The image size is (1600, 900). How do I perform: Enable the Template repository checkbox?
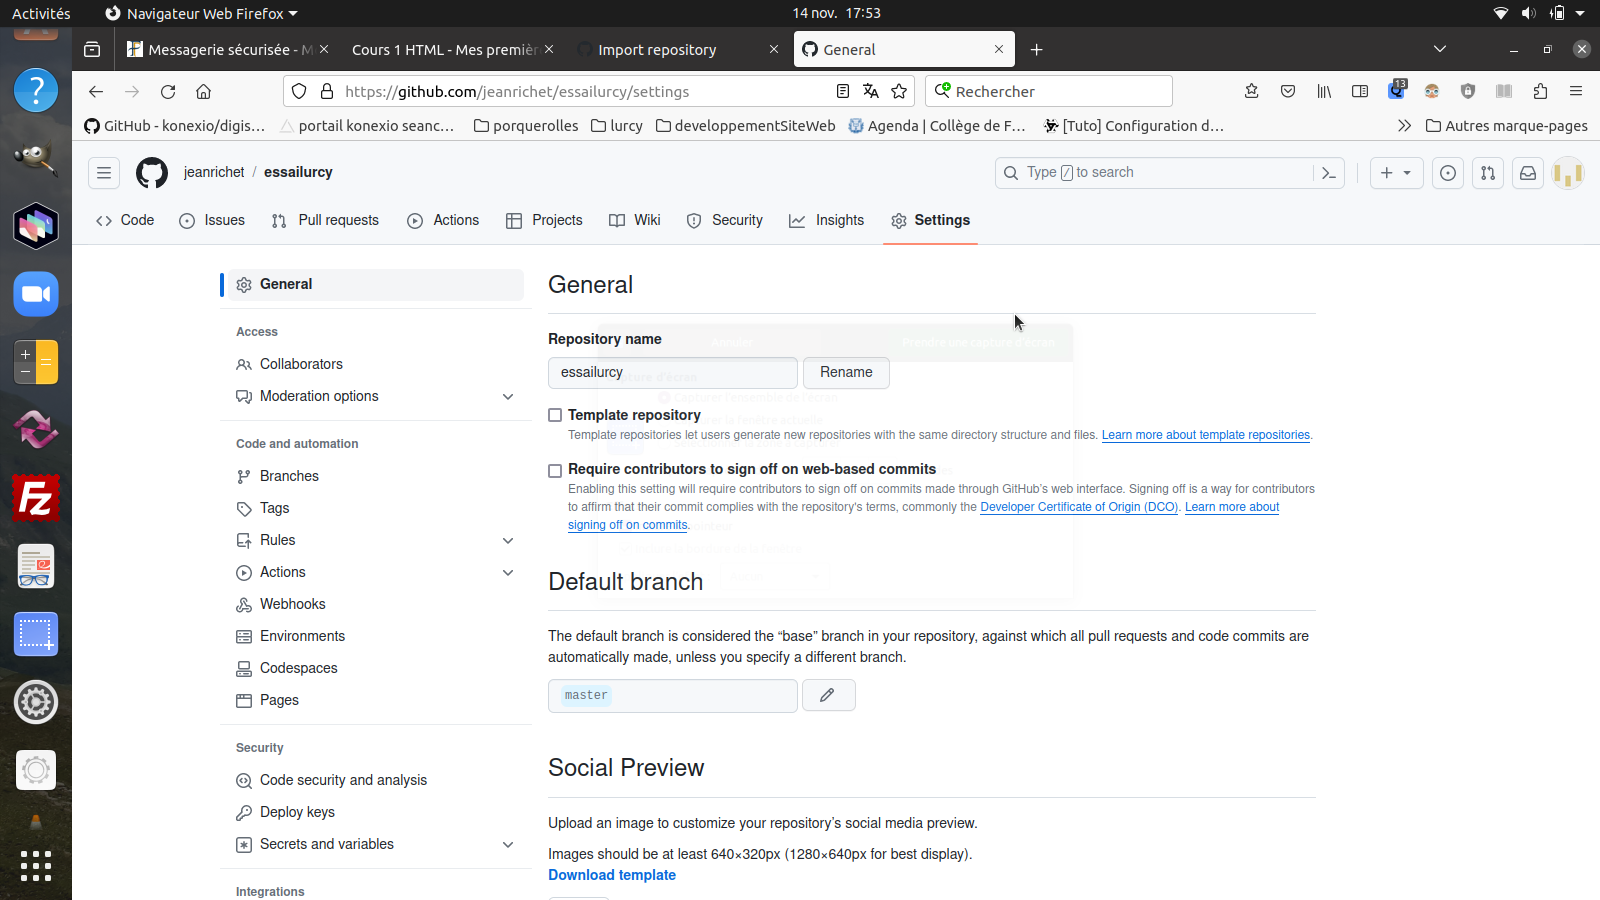(555, 415)
